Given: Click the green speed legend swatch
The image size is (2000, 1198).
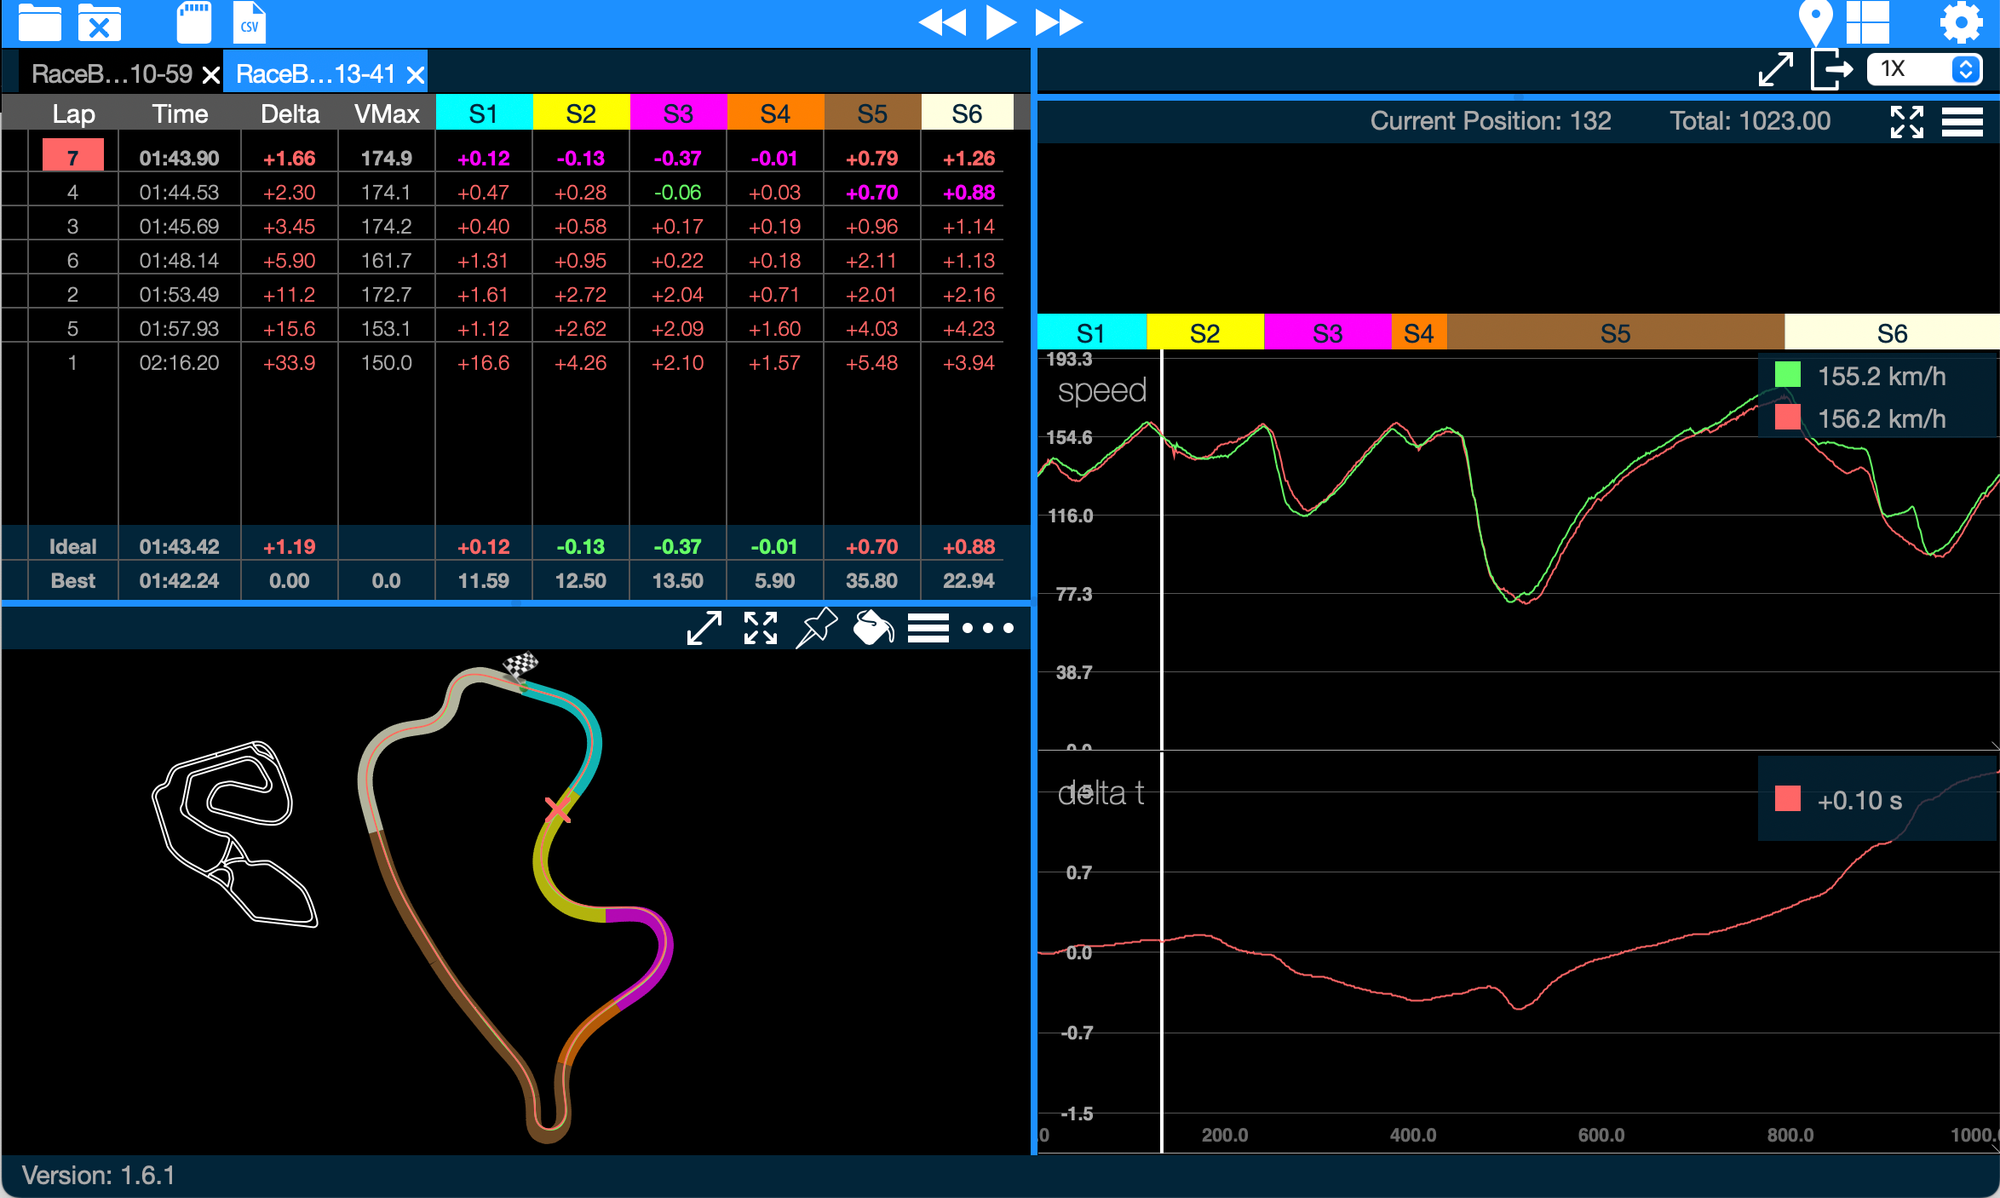Looking at the screenshot, I should click(x=1787, y=376).
